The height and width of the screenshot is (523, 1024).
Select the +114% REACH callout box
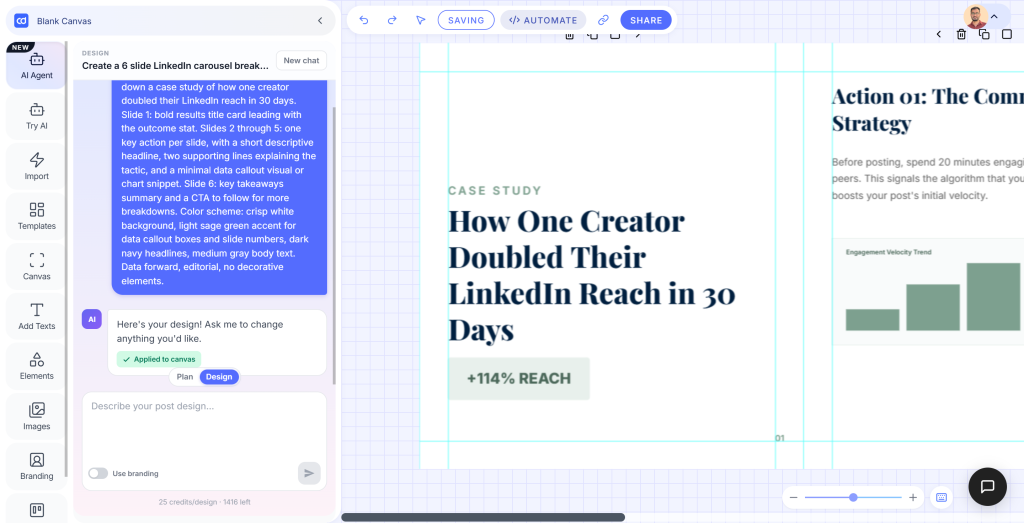click(x=519, y=379)
